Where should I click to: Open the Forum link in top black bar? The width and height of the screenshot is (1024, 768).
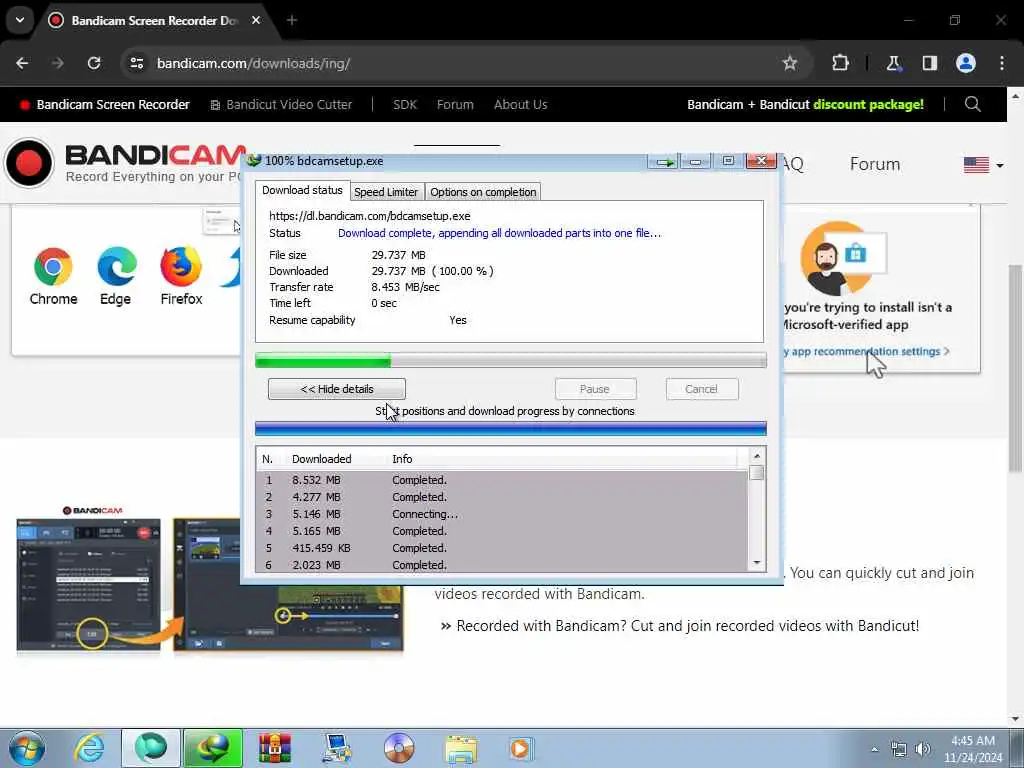click(455, 104)
